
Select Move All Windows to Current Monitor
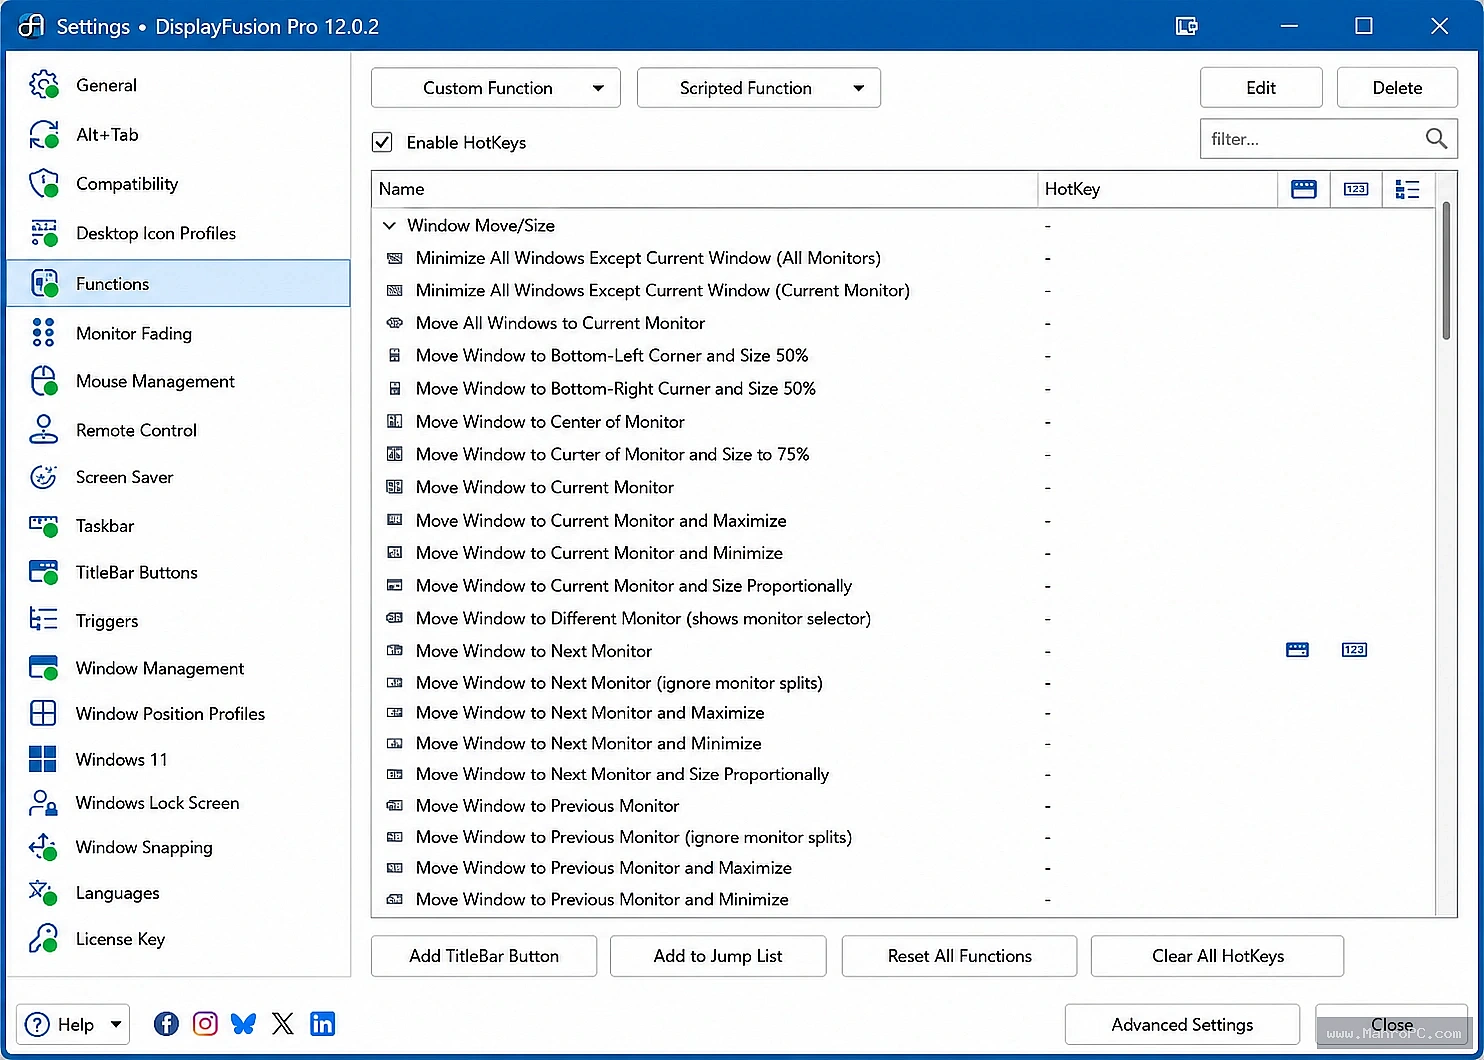tap(904, 323)
